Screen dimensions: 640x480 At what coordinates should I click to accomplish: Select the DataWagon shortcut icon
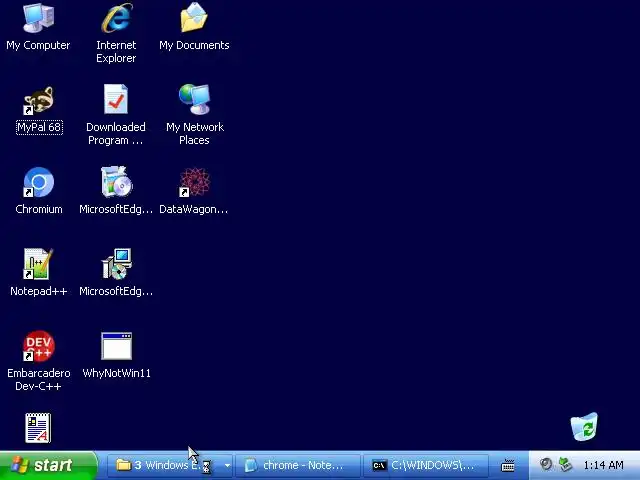click(x=195, y=182)
